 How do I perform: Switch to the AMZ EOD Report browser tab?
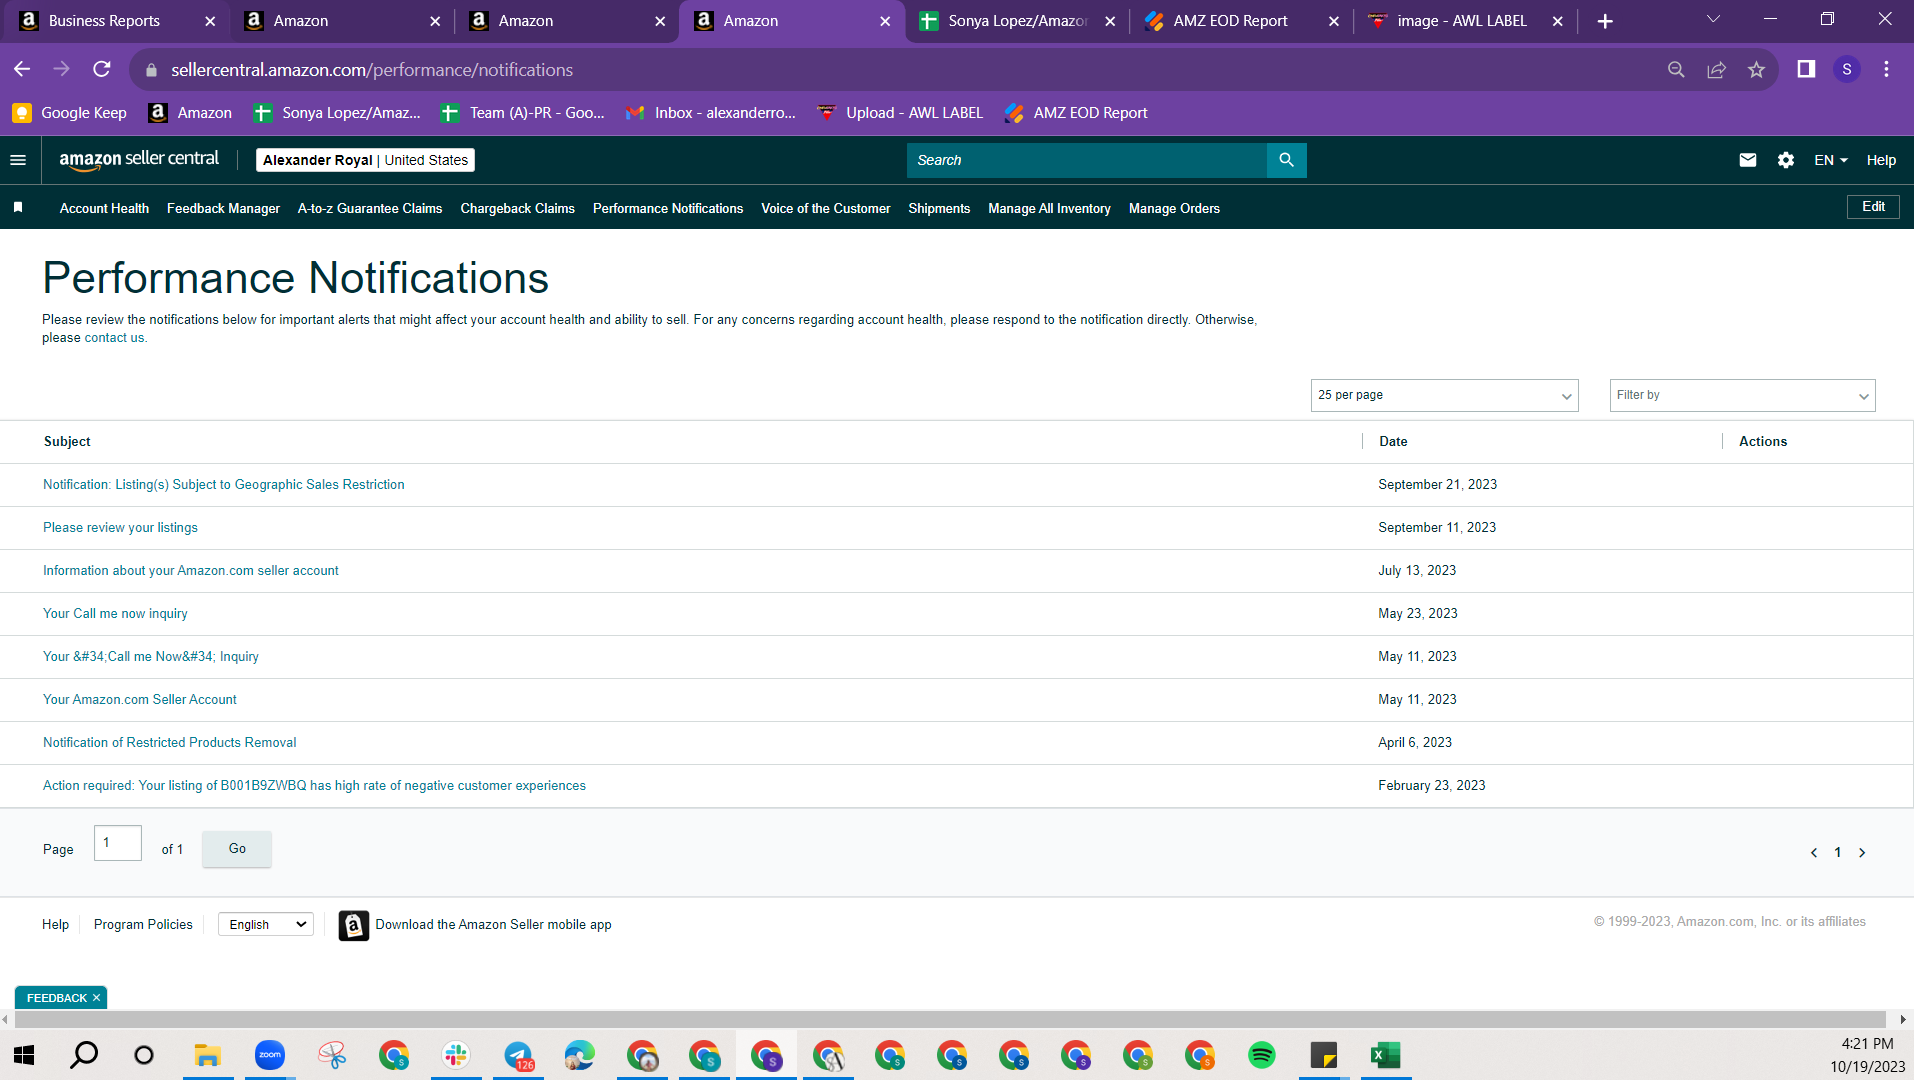pyautogui.click(x=1242, y=21)
